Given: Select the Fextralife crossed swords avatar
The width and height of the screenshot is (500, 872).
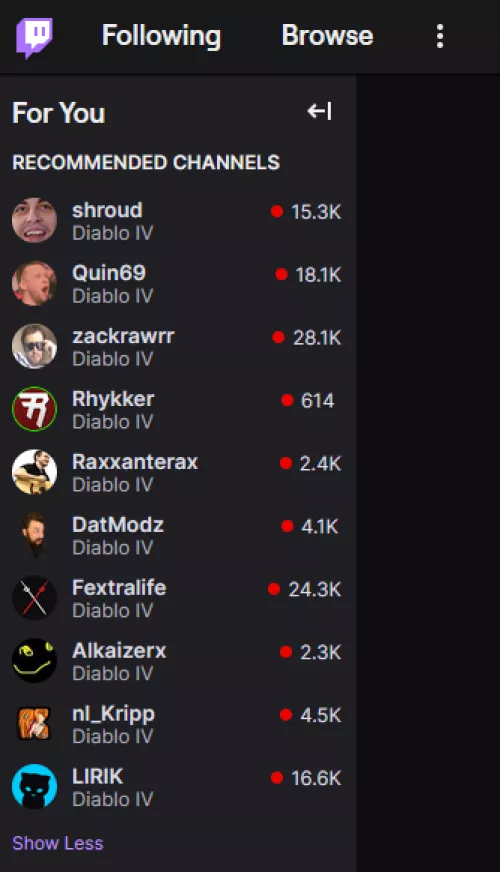Looking at the screenshot, I should coord(34,597).
